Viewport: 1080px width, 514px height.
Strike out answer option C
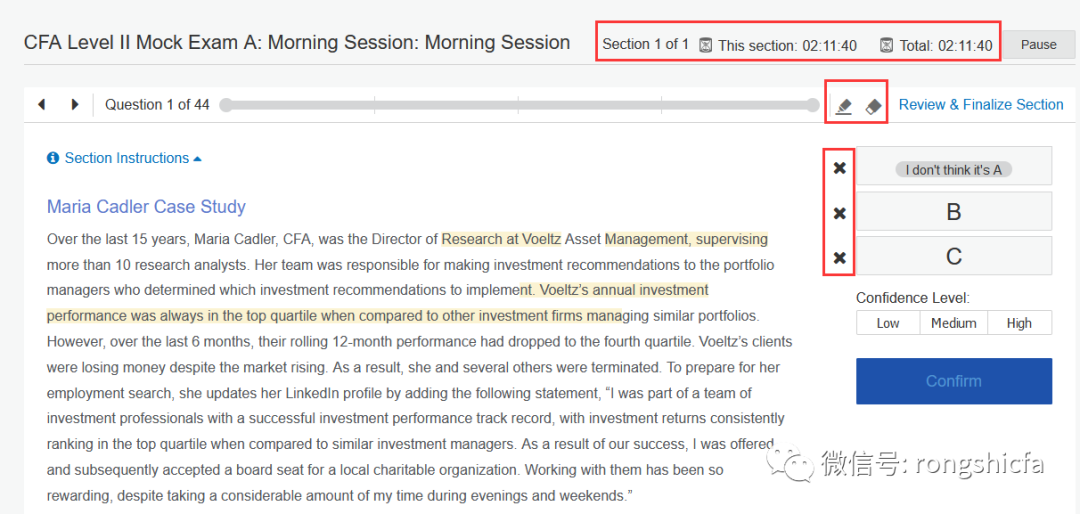pos(840,258)
